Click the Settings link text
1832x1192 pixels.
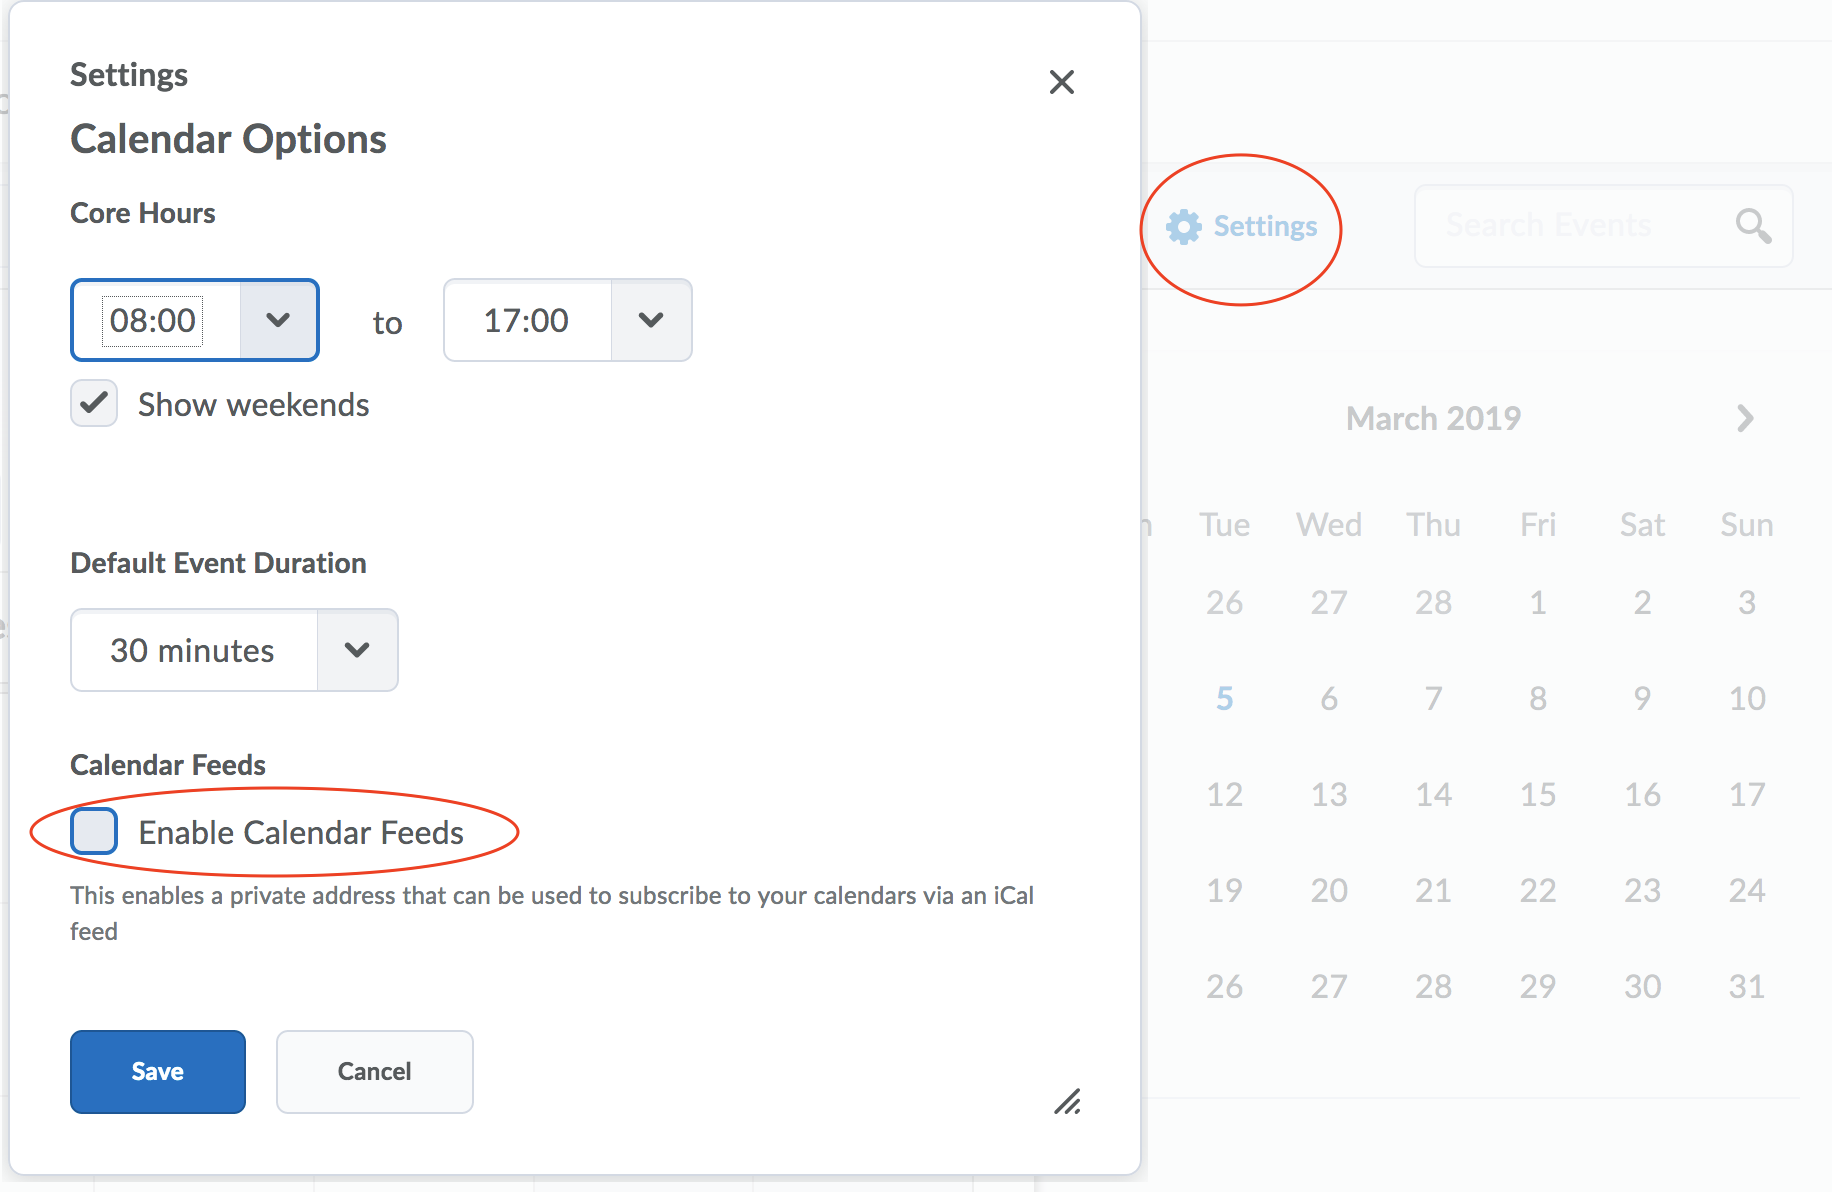coord(1265,227)
